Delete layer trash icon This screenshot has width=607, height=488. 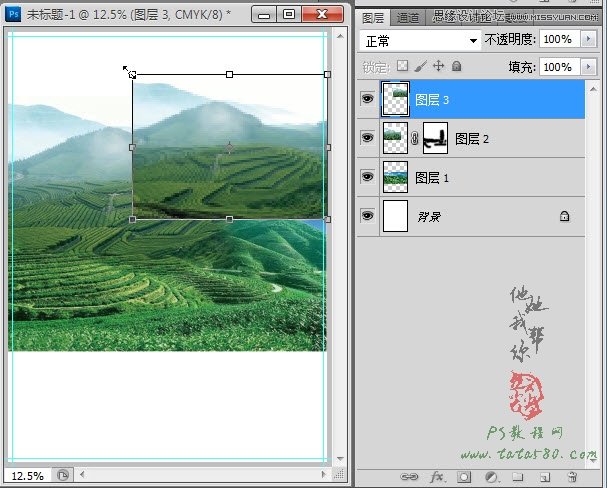(x=572, y=477)
